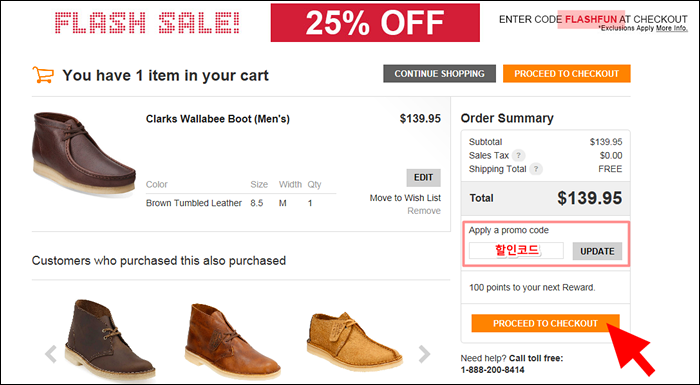
Task: Click Proceed to Checkout in Order Summary
Action: [x=545, y=323]
